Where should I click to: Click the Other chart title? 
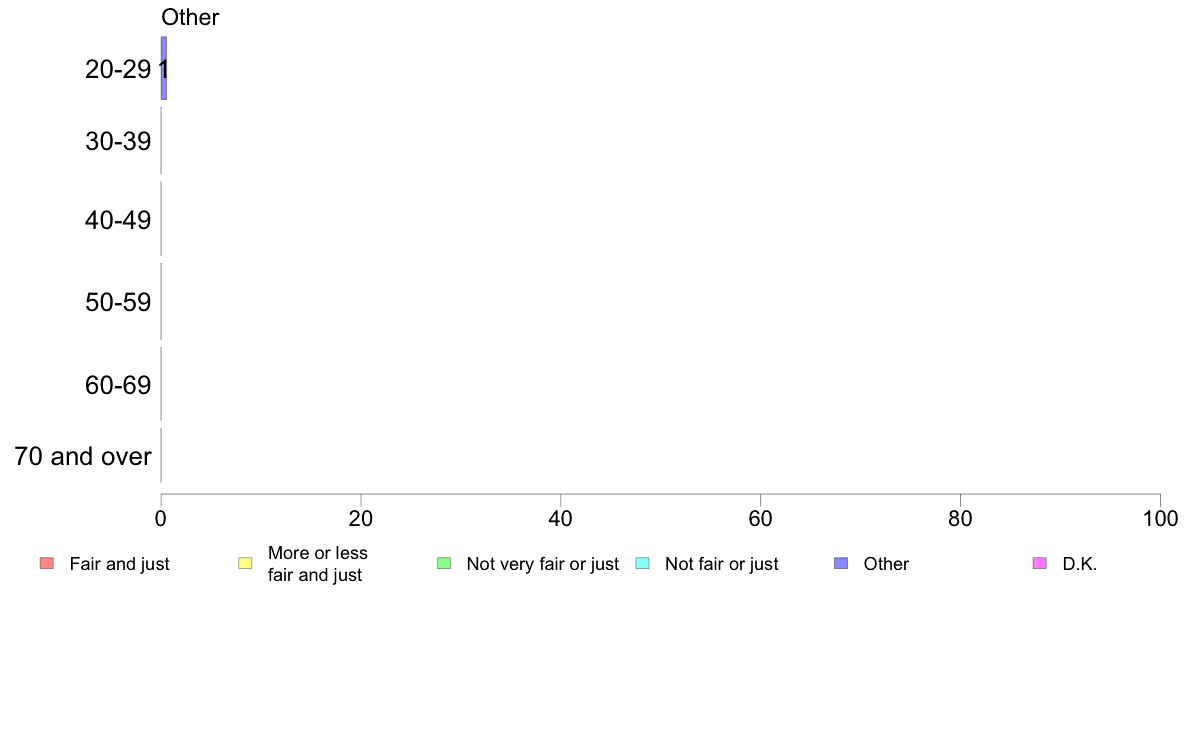(x=190, y=17)
